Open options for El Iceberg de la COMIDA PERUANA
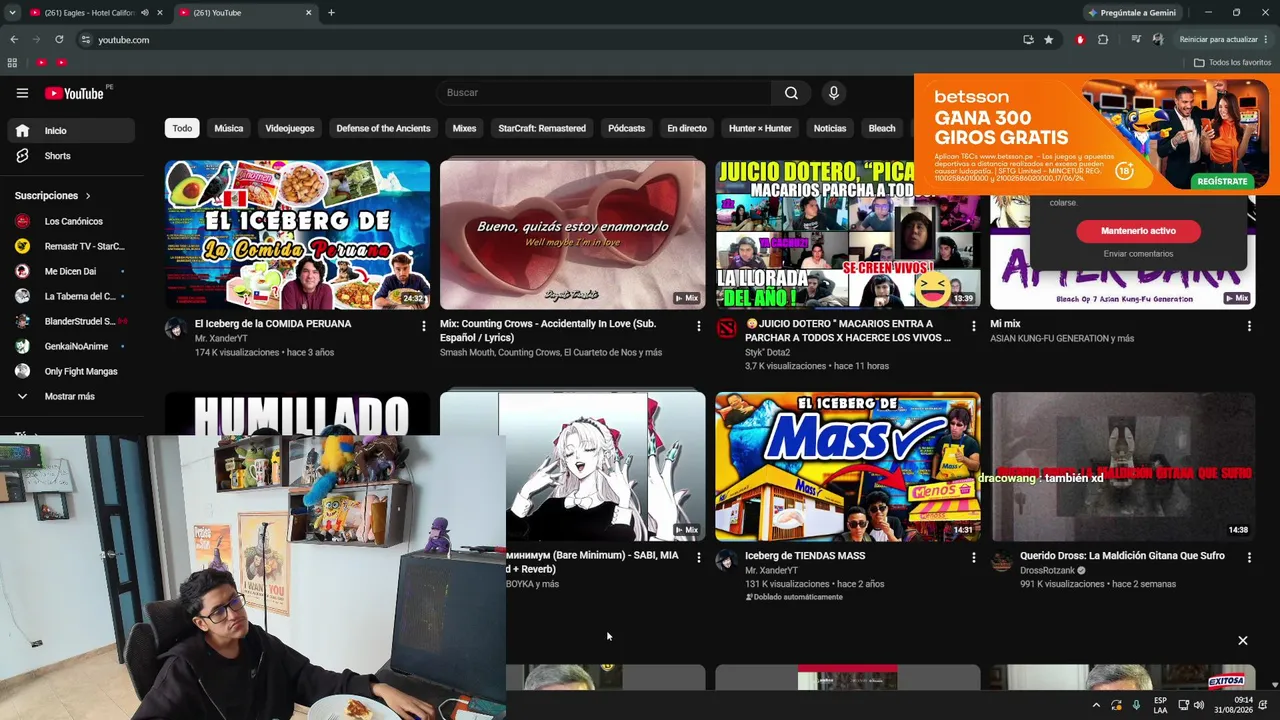Viewport: 1280px width, 720px height. (x=423, y=326)
